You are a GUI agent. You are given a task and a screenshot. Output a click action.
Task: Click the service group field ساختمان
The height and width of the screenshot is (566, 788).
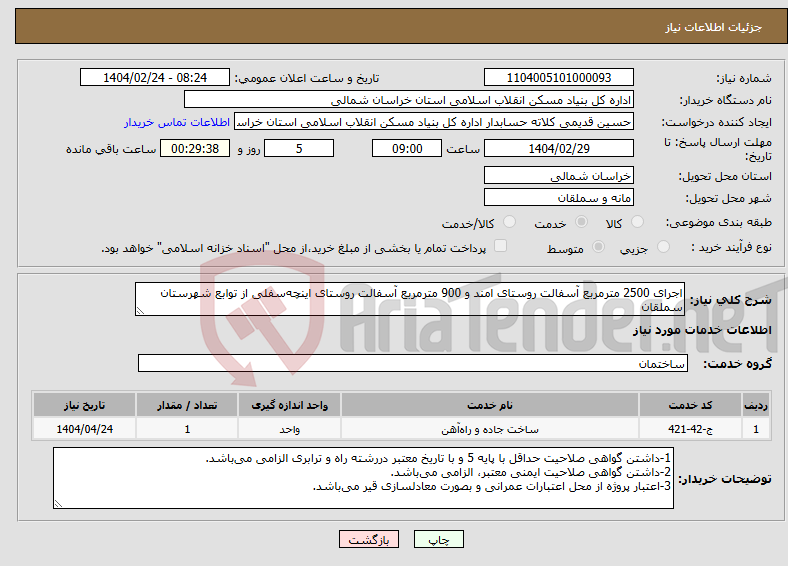(413, 363)
